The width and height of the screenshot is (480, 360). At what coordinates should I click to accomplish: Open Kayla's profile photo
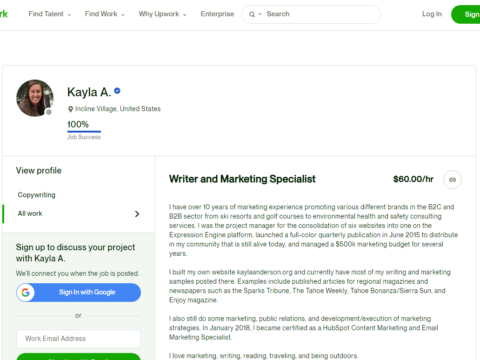(x=35, y=98)
